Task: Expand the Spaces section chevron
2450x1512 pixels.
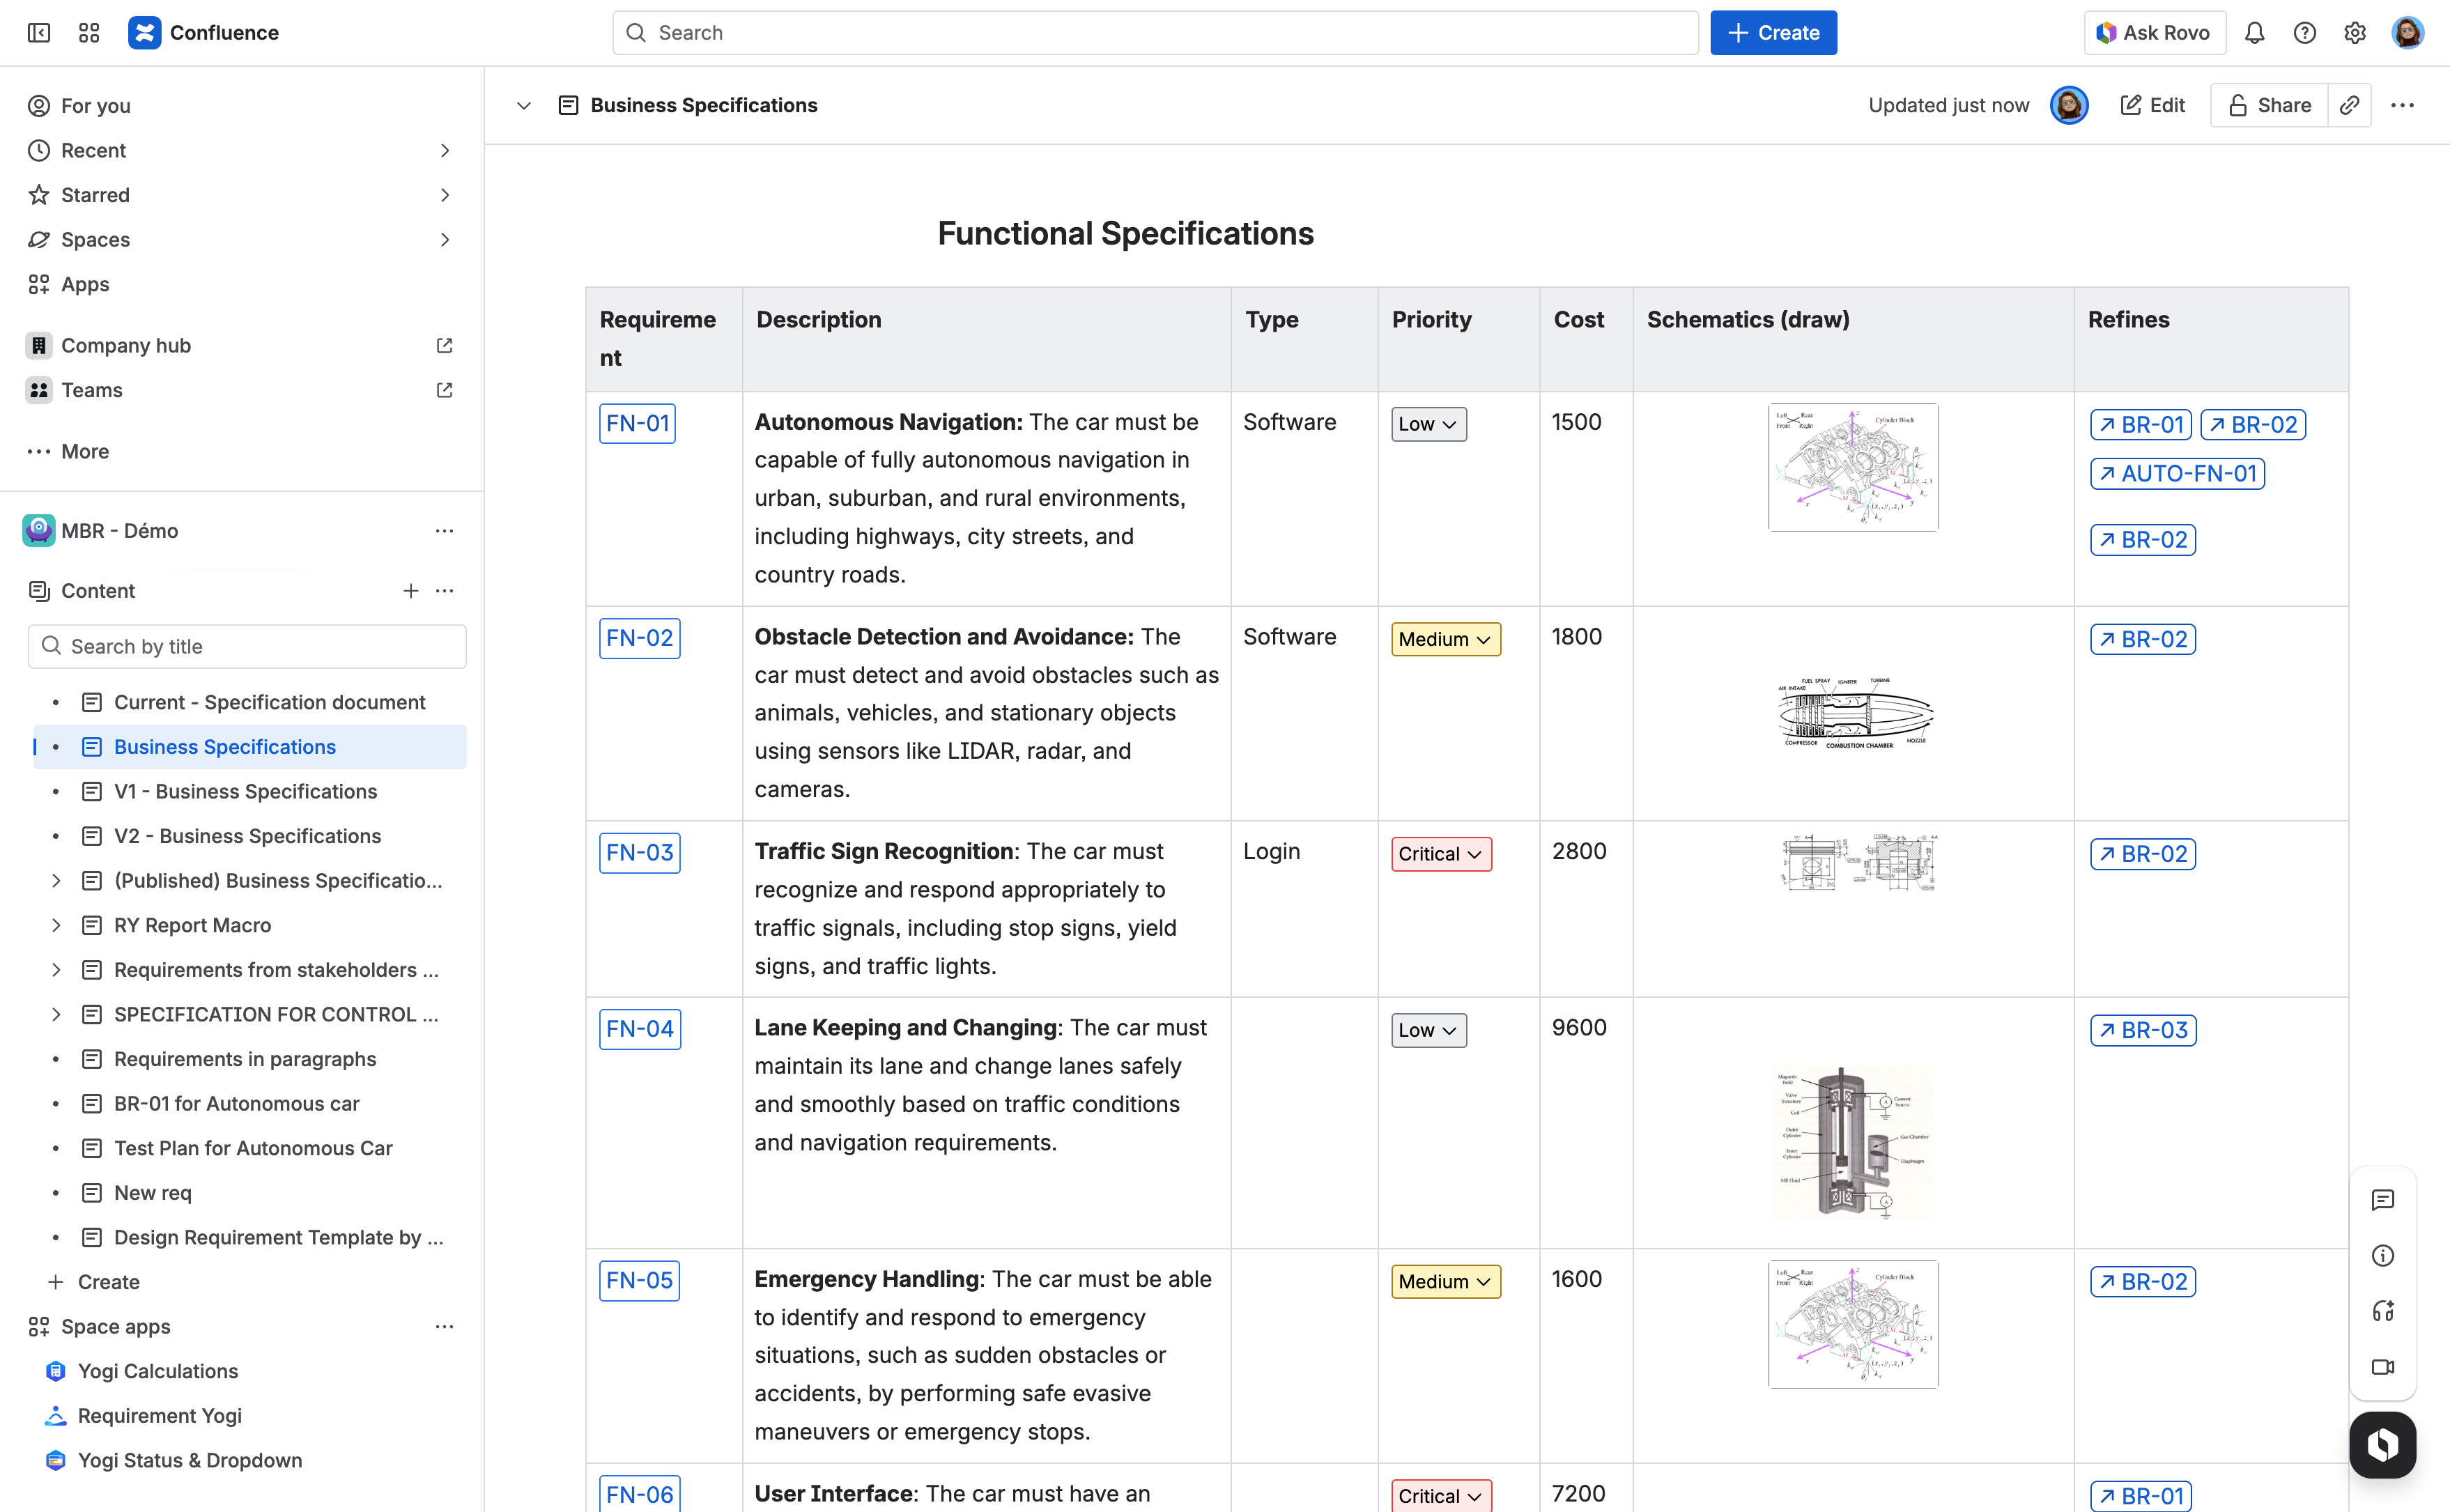Action: pos(445,240)
